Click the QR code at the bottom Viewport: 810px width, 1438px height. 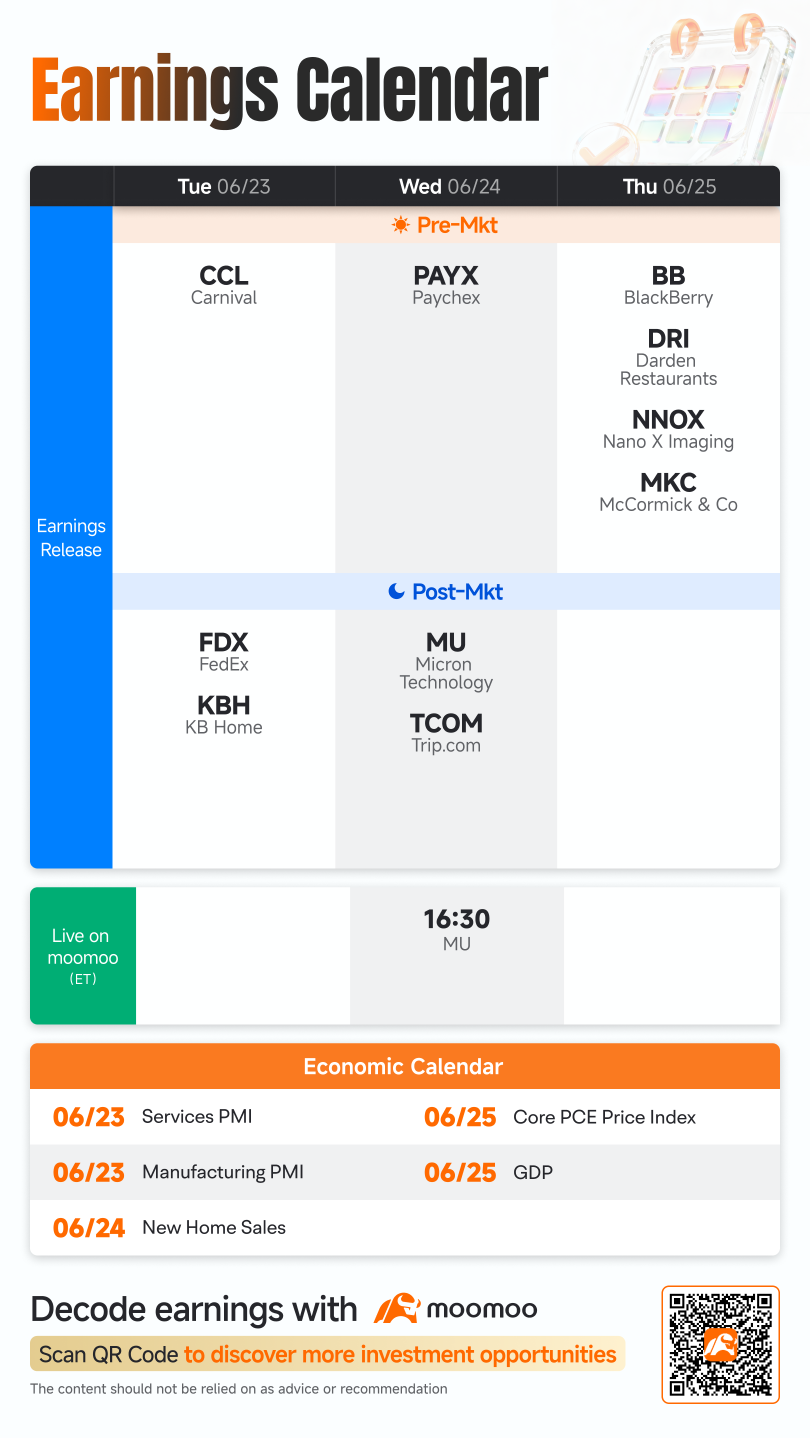(x=720, y=1344)
